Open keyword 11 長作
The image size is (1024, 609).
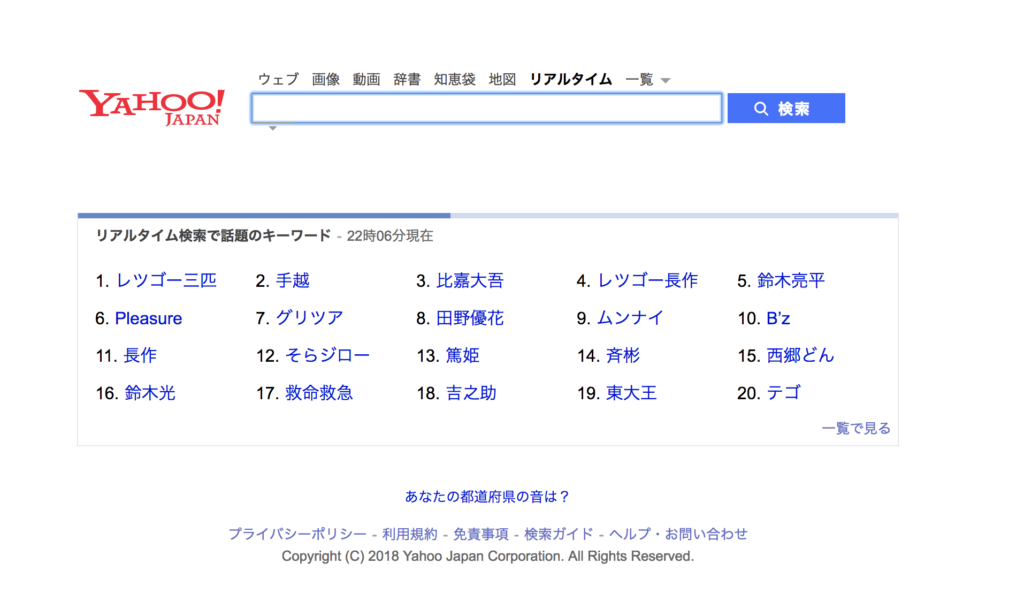pos(140,356)
